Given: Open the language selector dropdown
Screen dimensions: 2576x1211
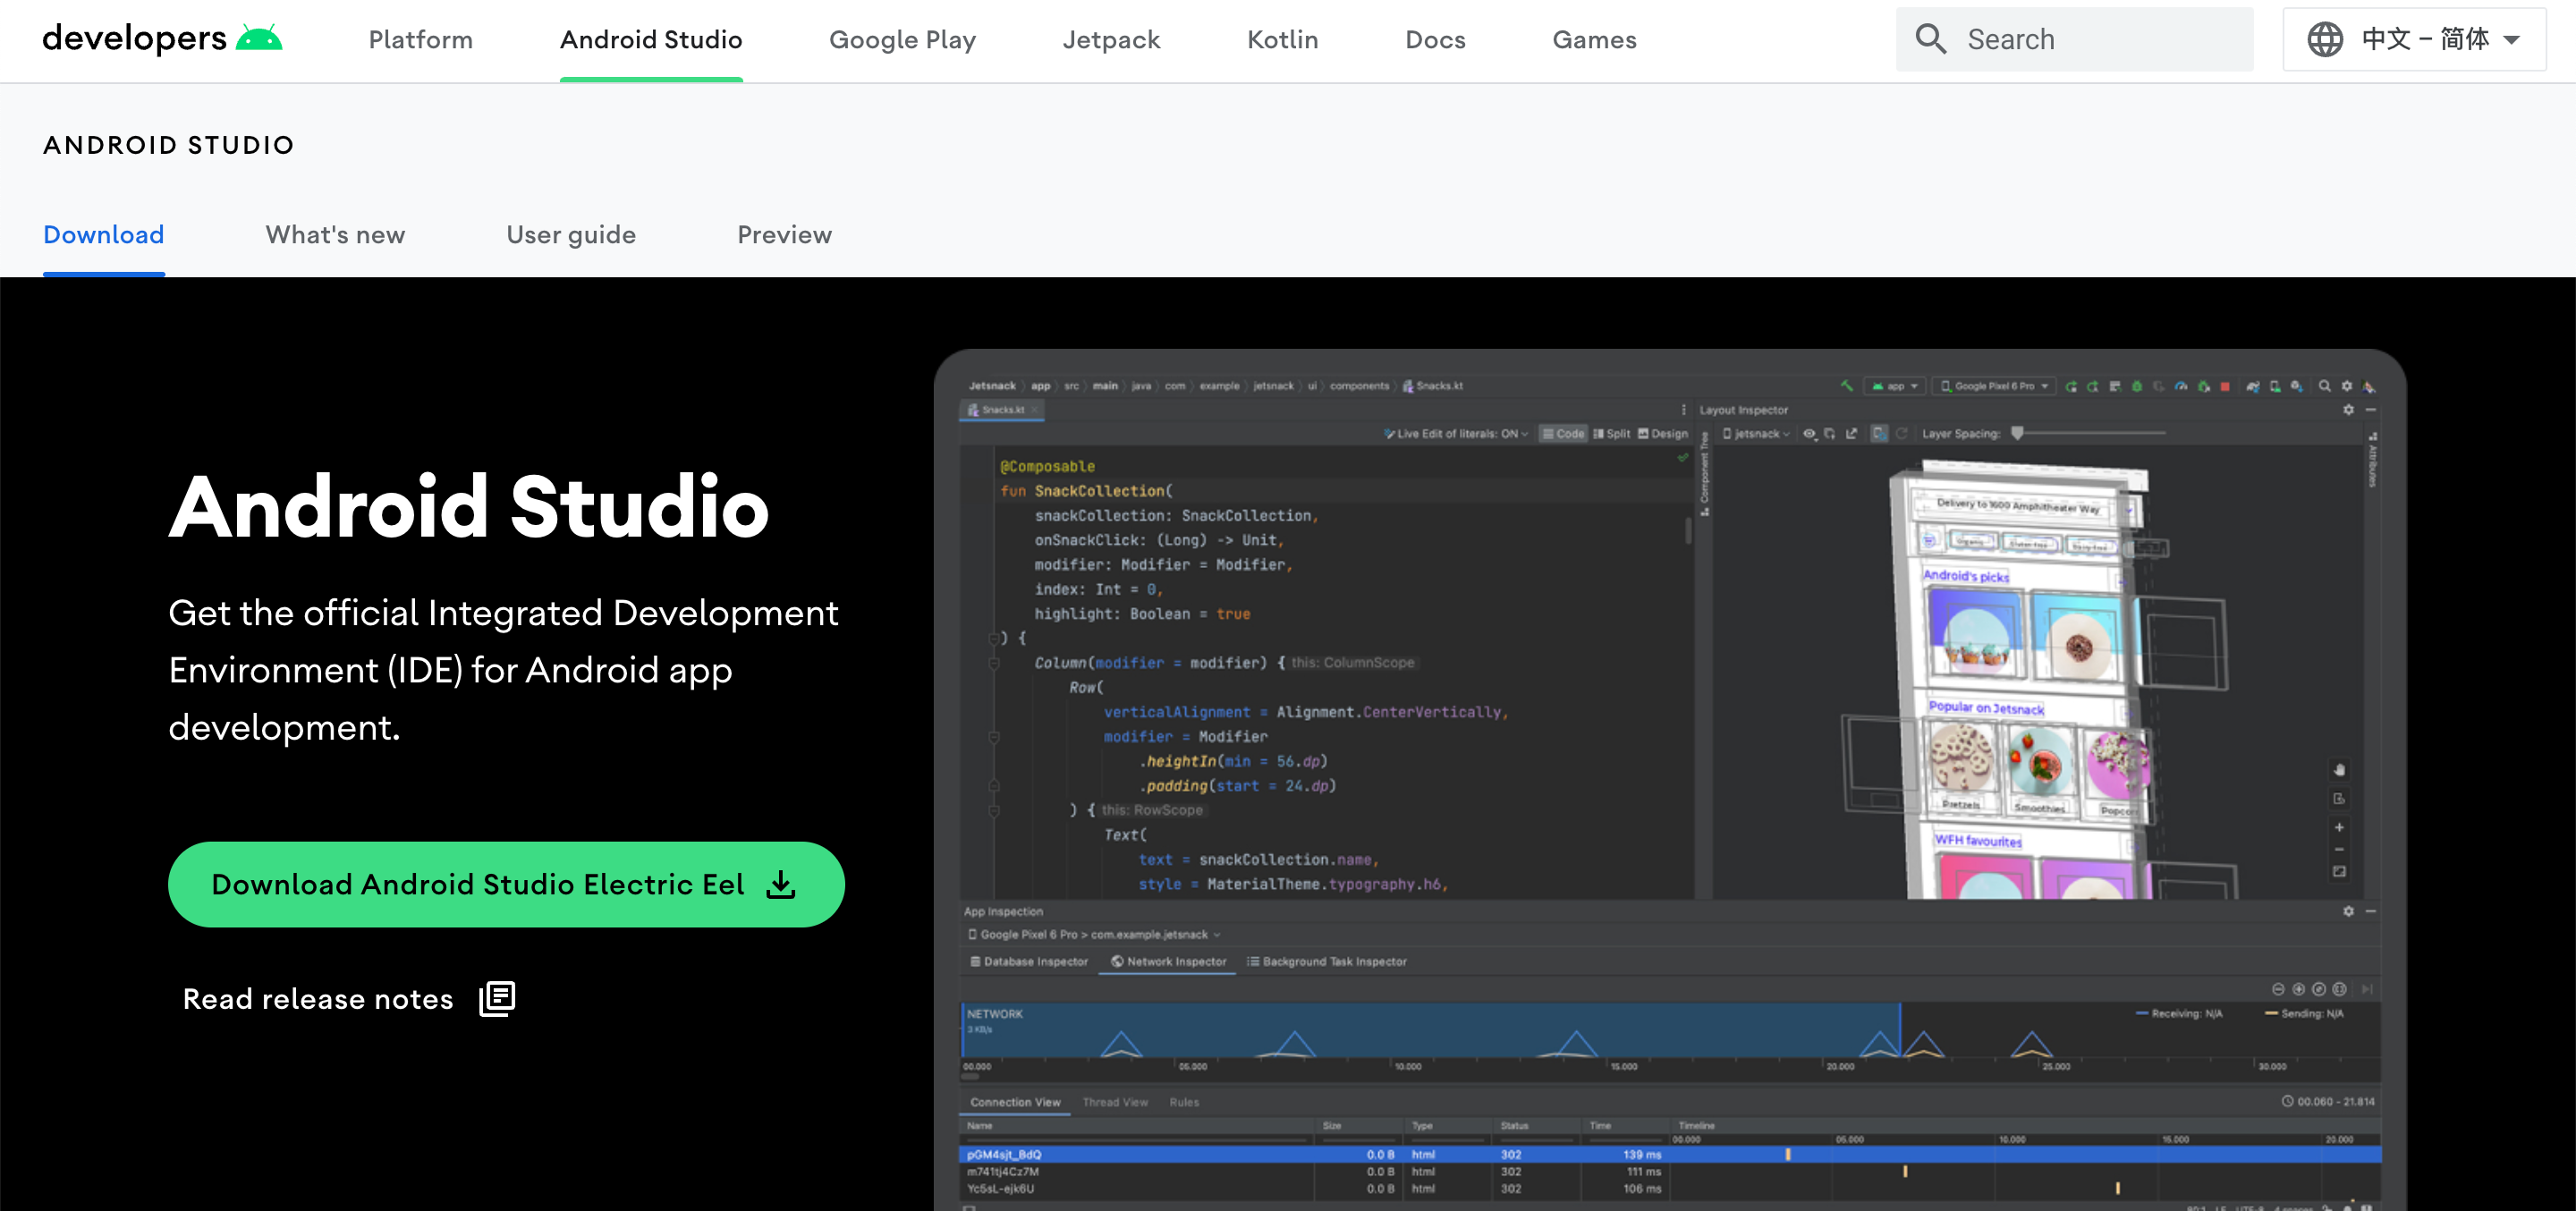Looking at the screenshot, I should (x=2413, y=39).
